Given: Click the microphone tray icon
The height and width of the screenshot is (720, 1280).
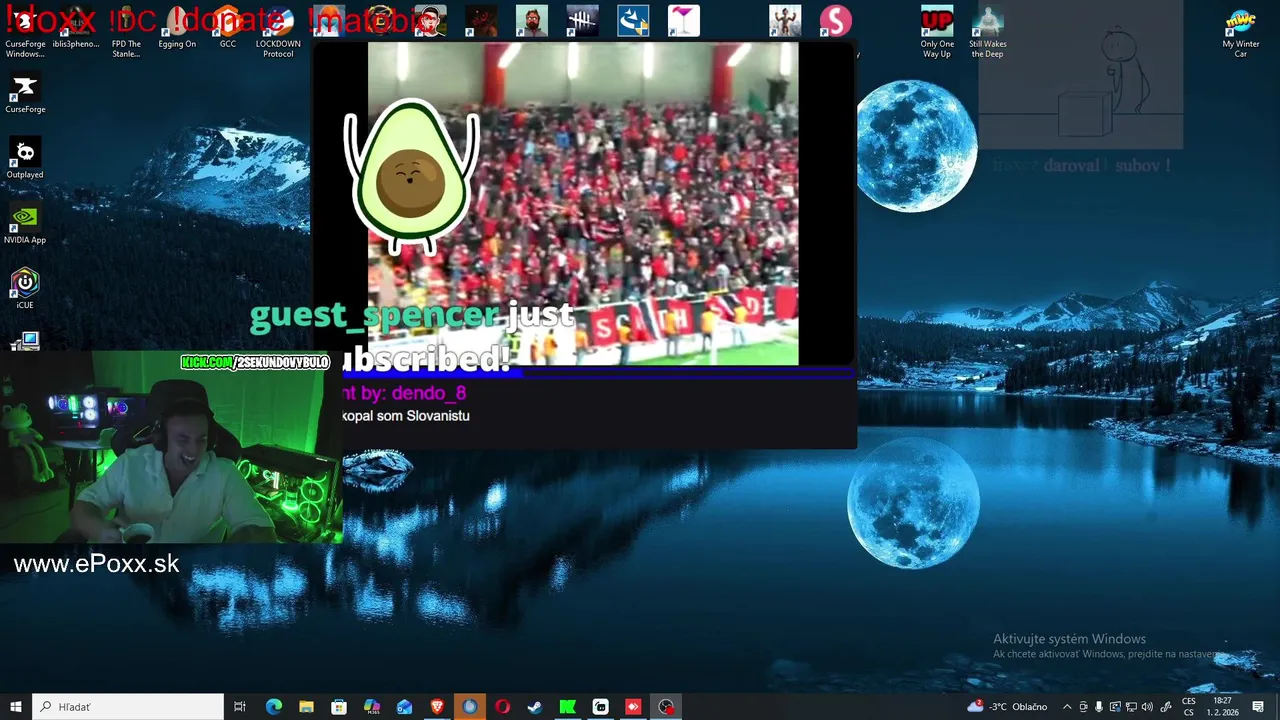Looking at the screenshot, I should click(1099, 707).
